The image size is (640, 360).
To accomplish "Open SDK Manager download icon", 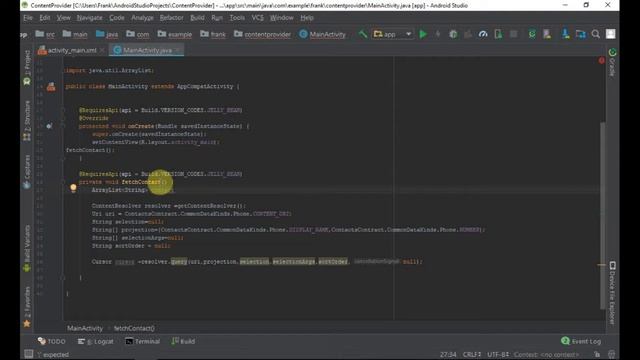I will click(565, 34).
